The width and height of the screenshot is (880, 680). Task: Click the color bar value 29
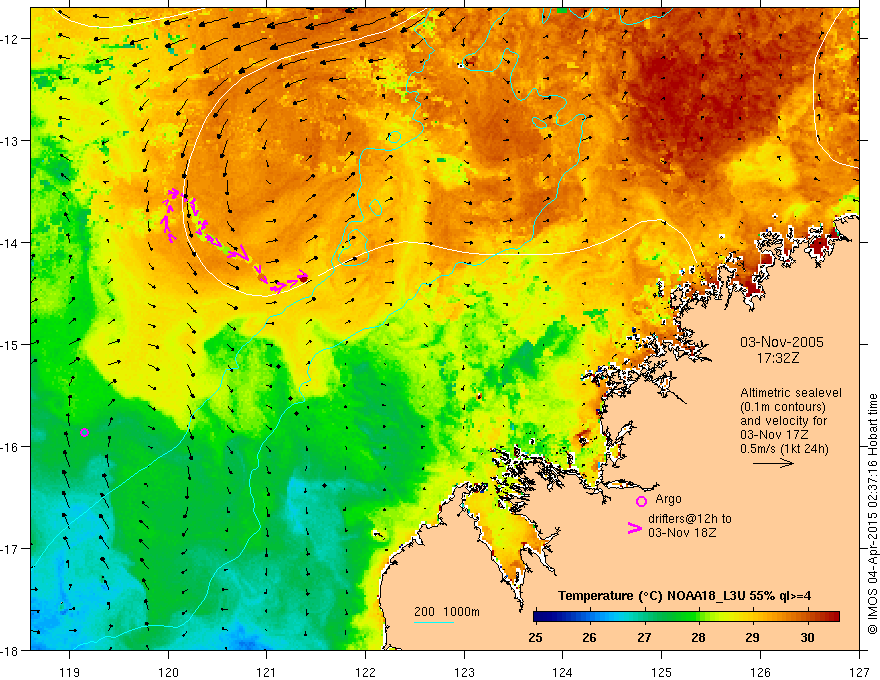753,637
